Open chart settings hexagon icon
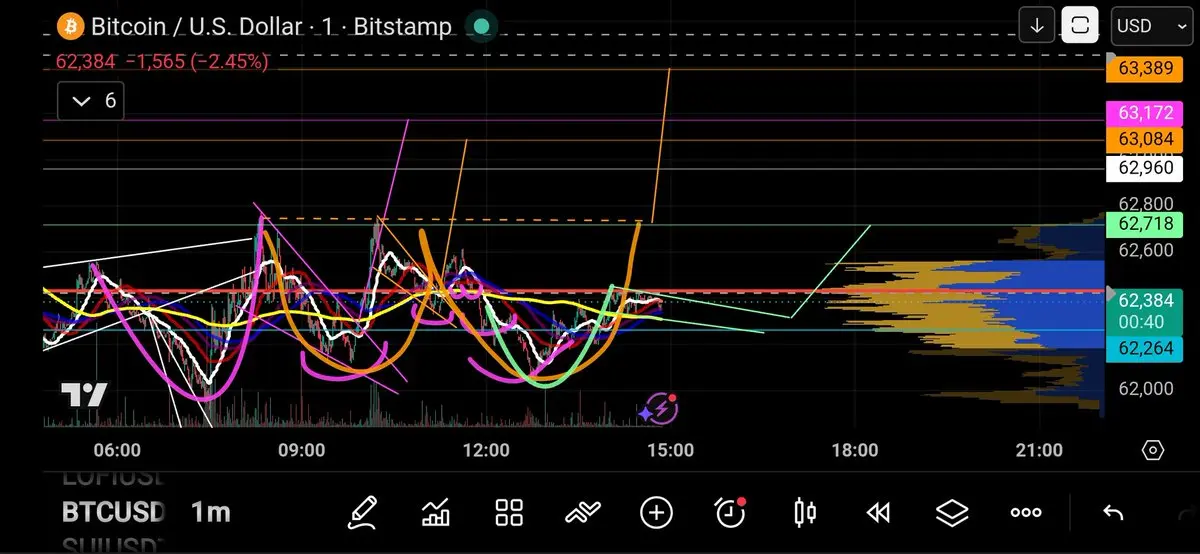Image resolution: width=1200 pixels, height=554 pixels. [1152, 451]
